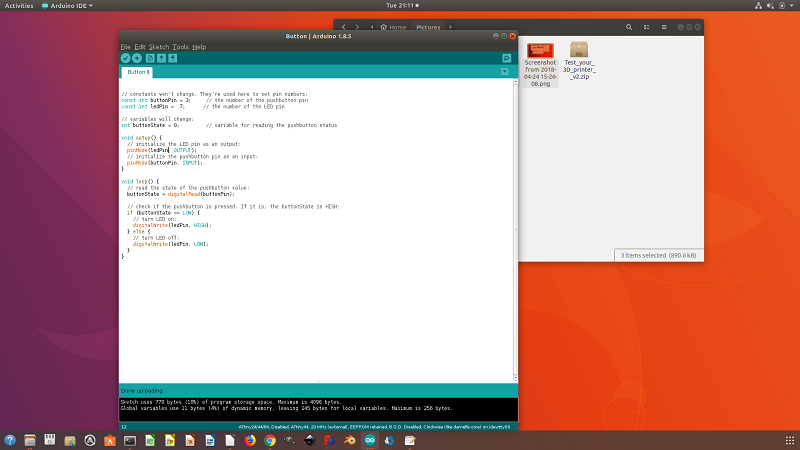Viewport: 800px width, 450px height.
Task: Open the File menu in Arduino
Action: coord(126,47)
